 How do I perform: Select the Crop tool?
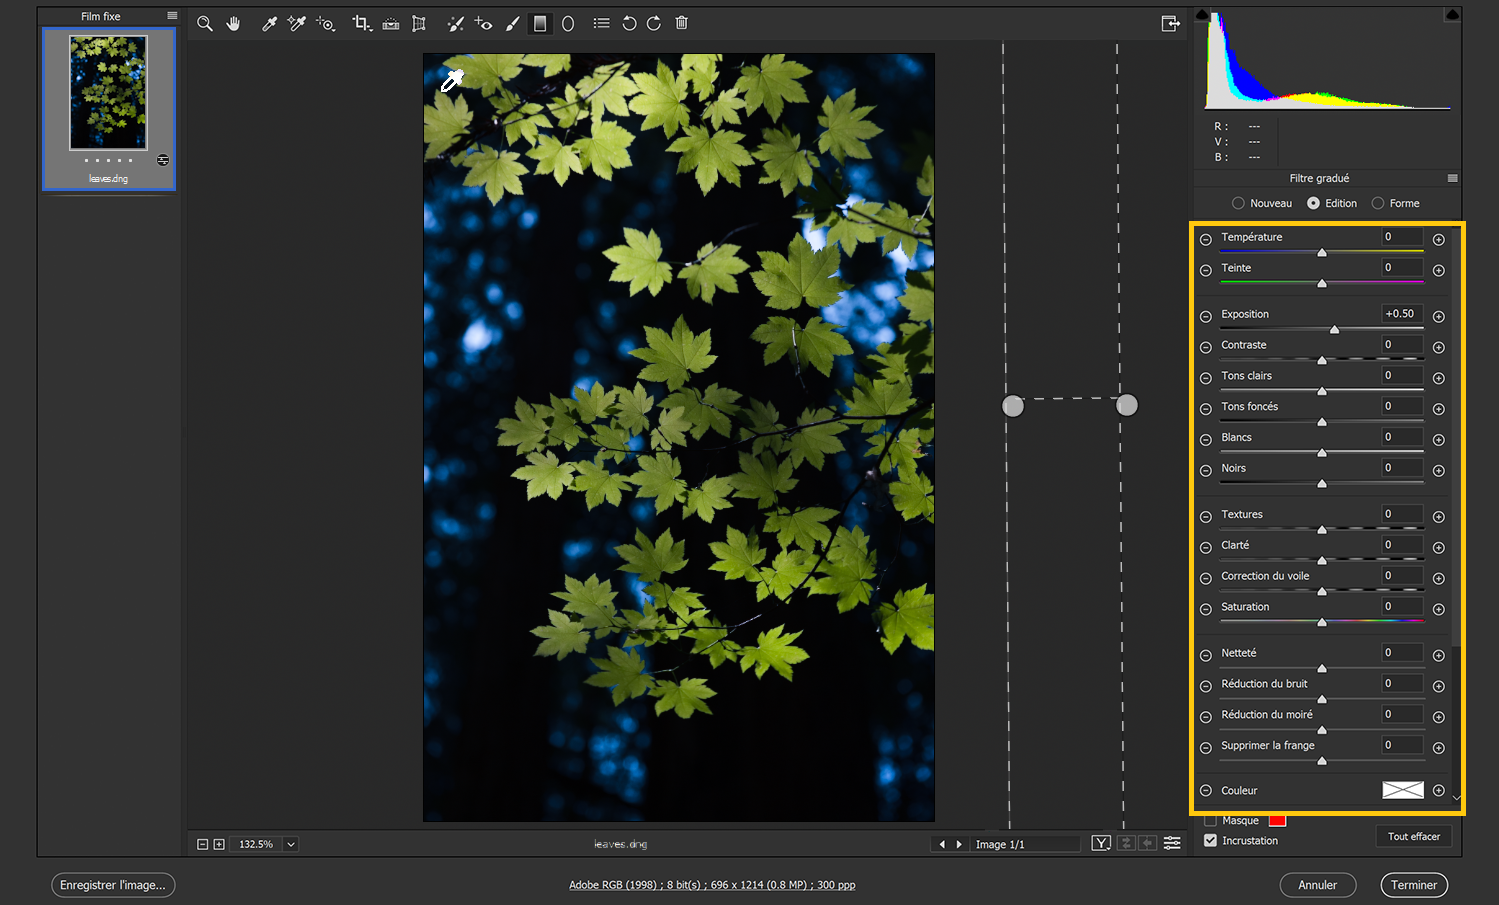coord(361,24)
